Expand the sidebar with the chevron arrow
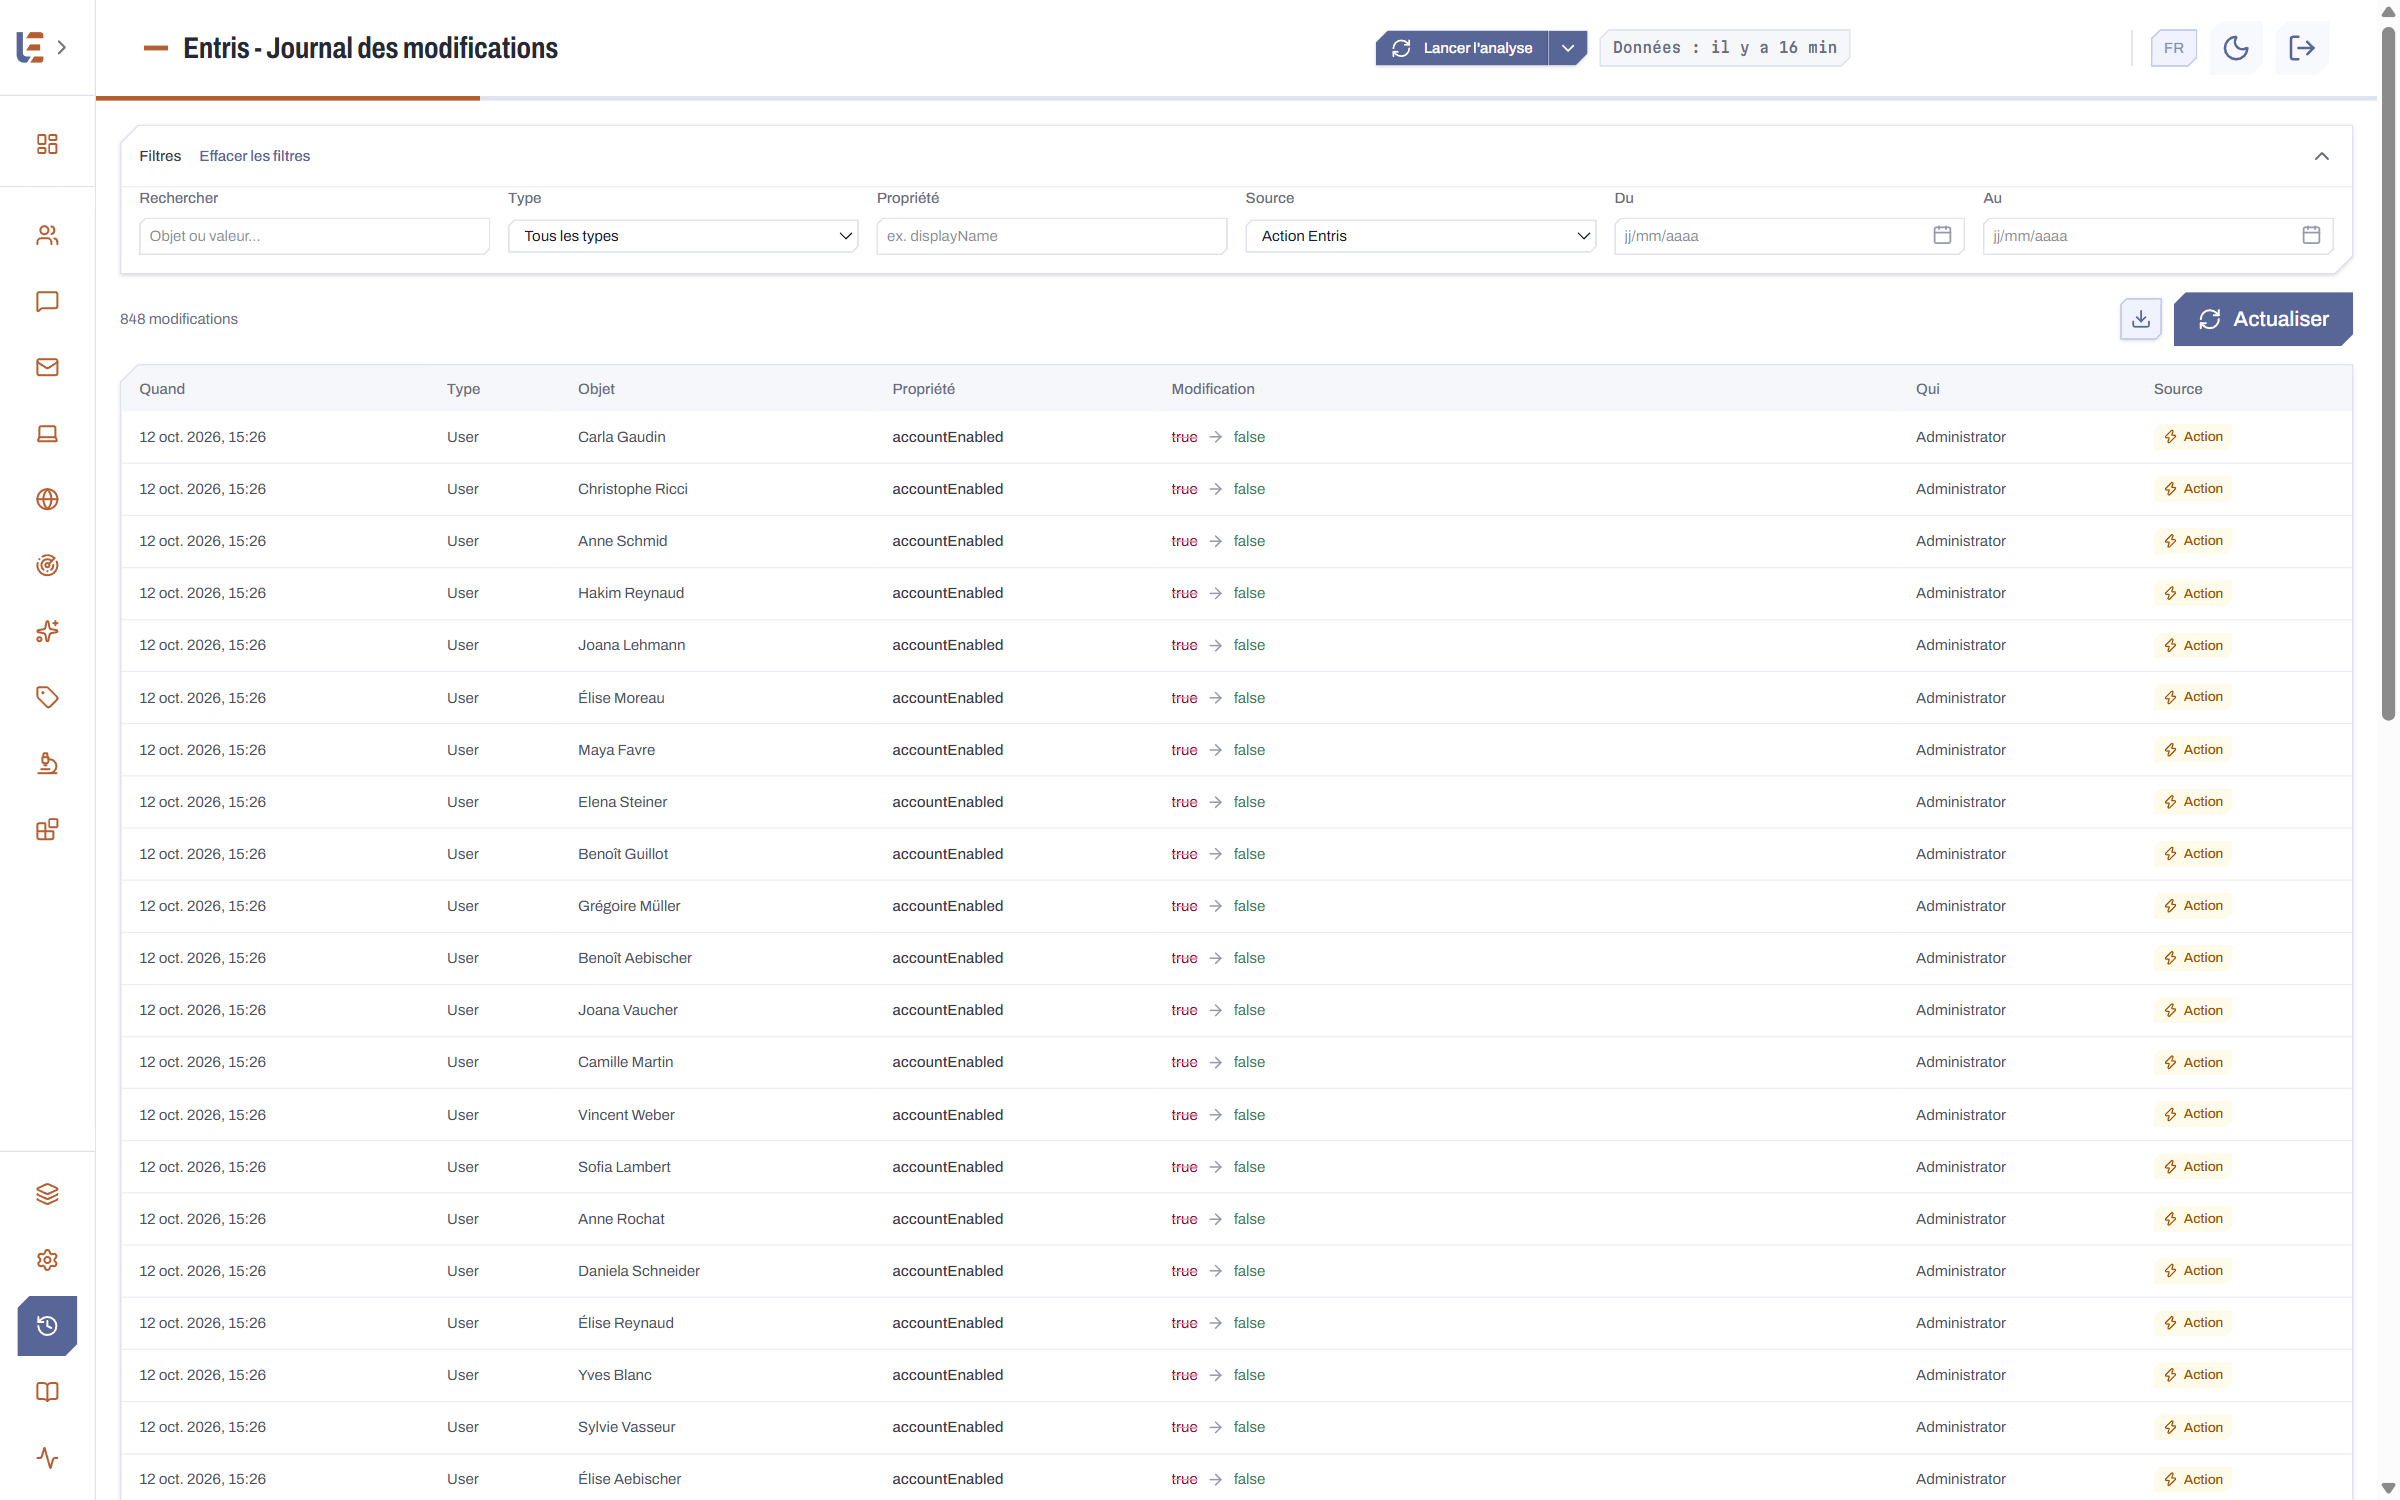This screenshot has width=2400, height=1500. [62, 48]
